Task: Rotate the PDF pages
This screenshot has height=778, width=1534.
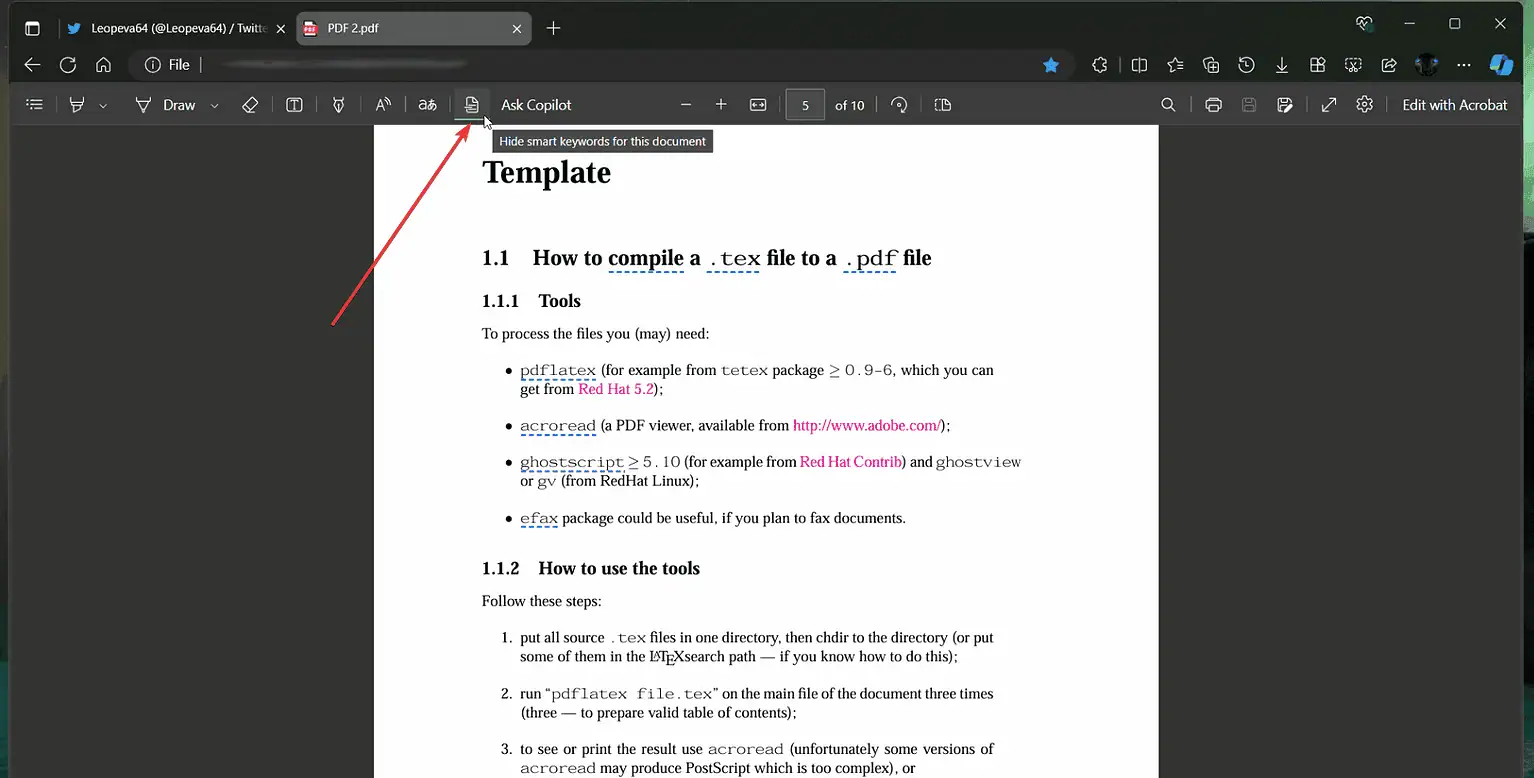Action: tap(899, 104)
